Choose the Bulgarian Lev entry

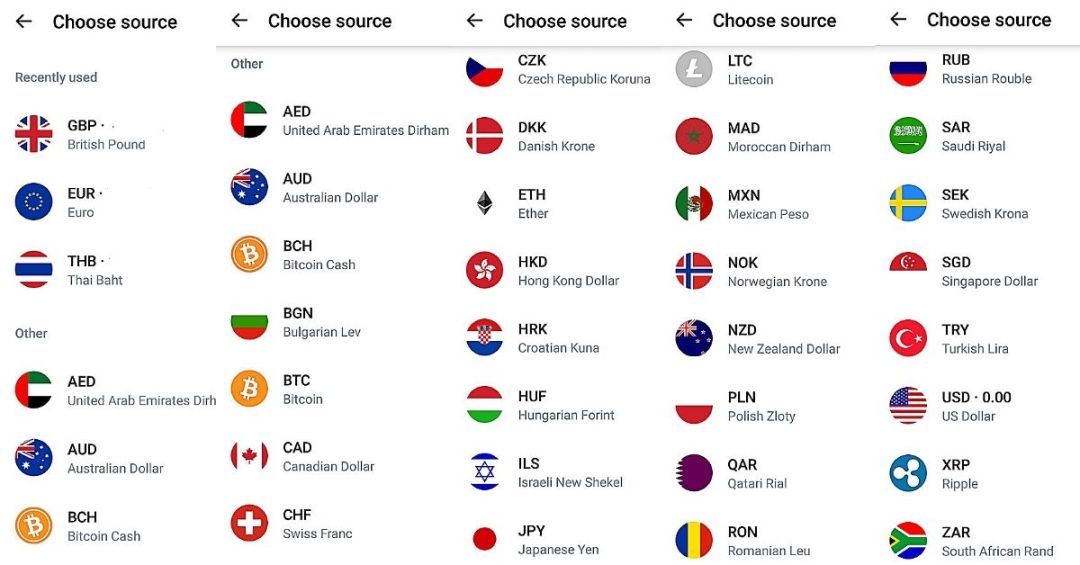pos(321,322)
